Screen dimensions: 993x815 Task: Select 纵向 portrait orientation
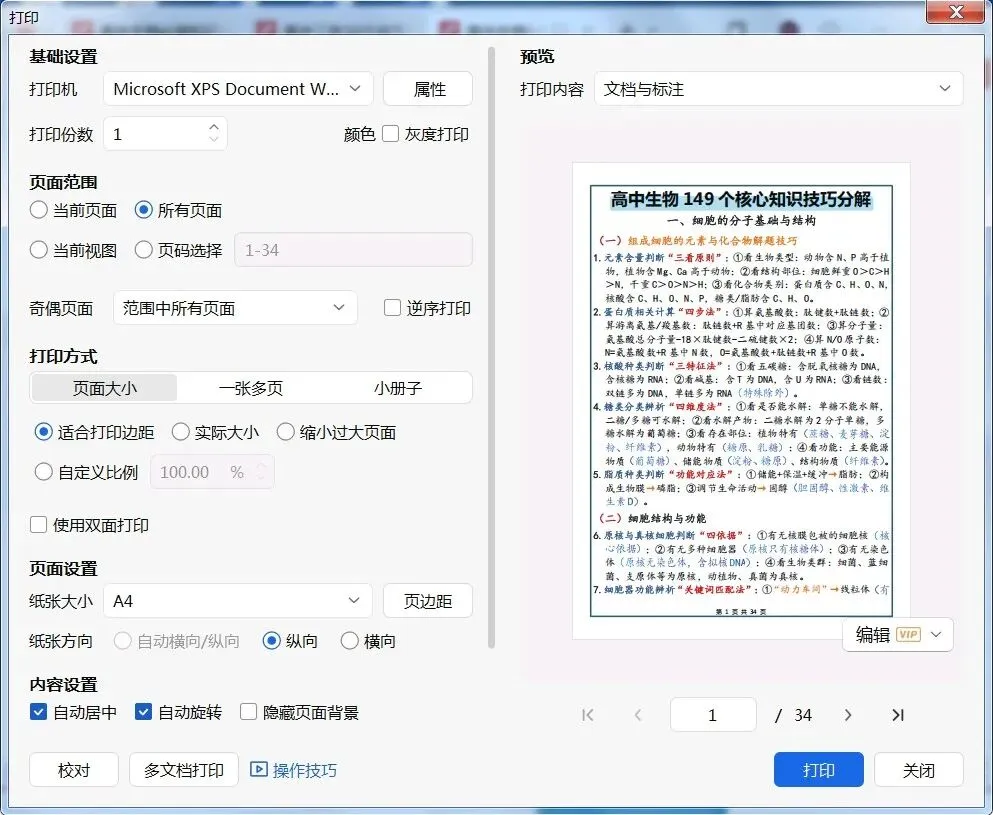pyautogui.click(x=272, y=641)
